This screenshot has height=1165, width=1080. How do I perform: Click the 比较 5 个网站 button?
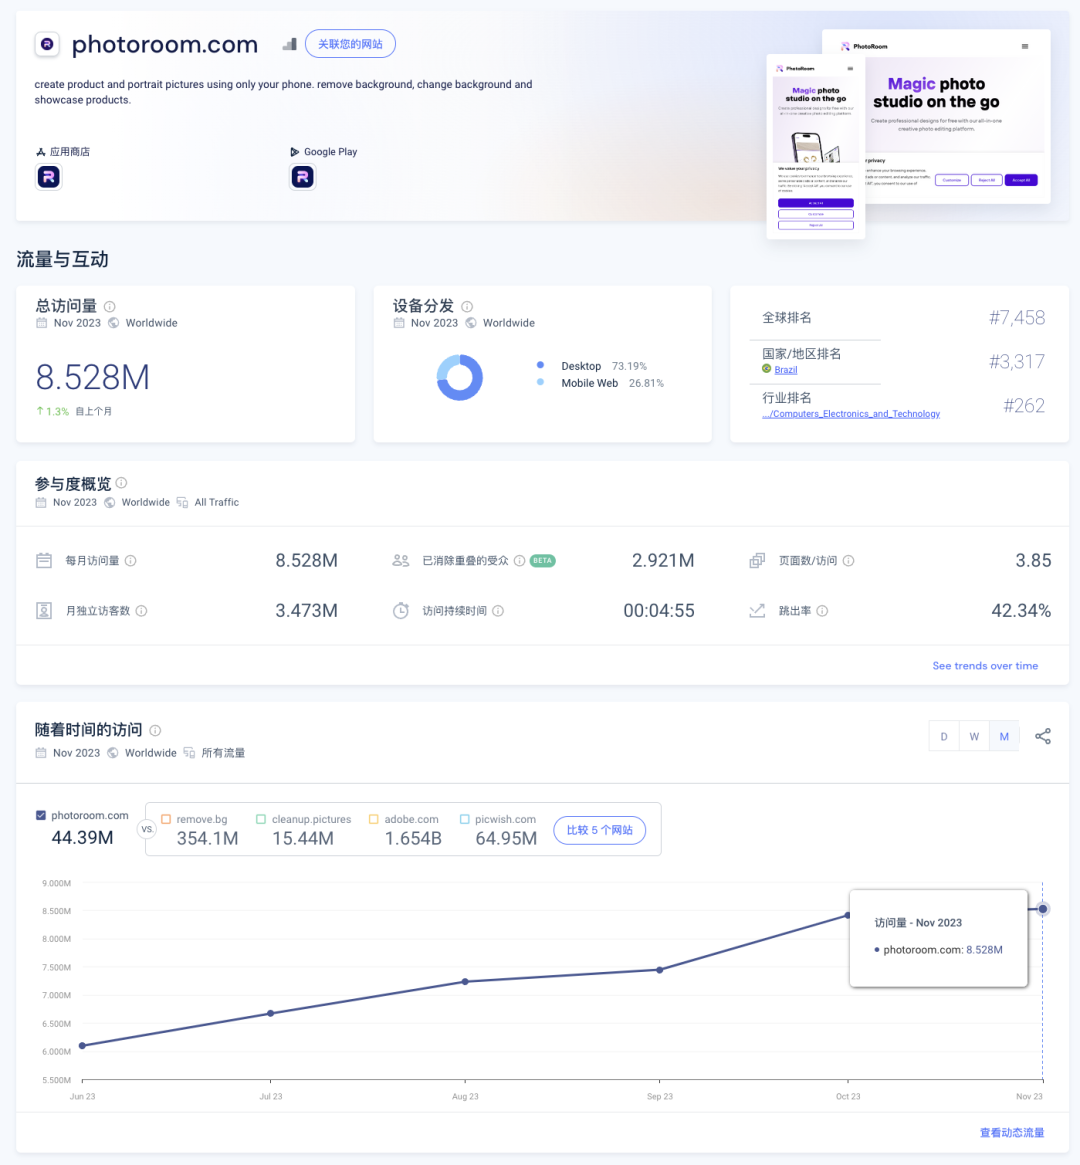pyautogui.click(x=599, y=830)
